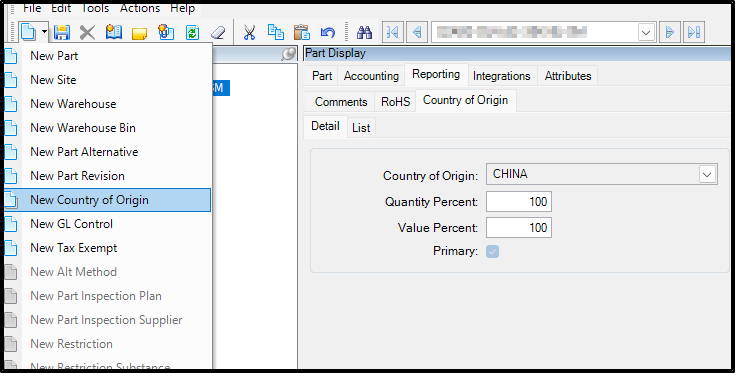The image size is (735, 373).
Task: Click the toolbar icon right of the sticky note
Action: coord(166,32)
